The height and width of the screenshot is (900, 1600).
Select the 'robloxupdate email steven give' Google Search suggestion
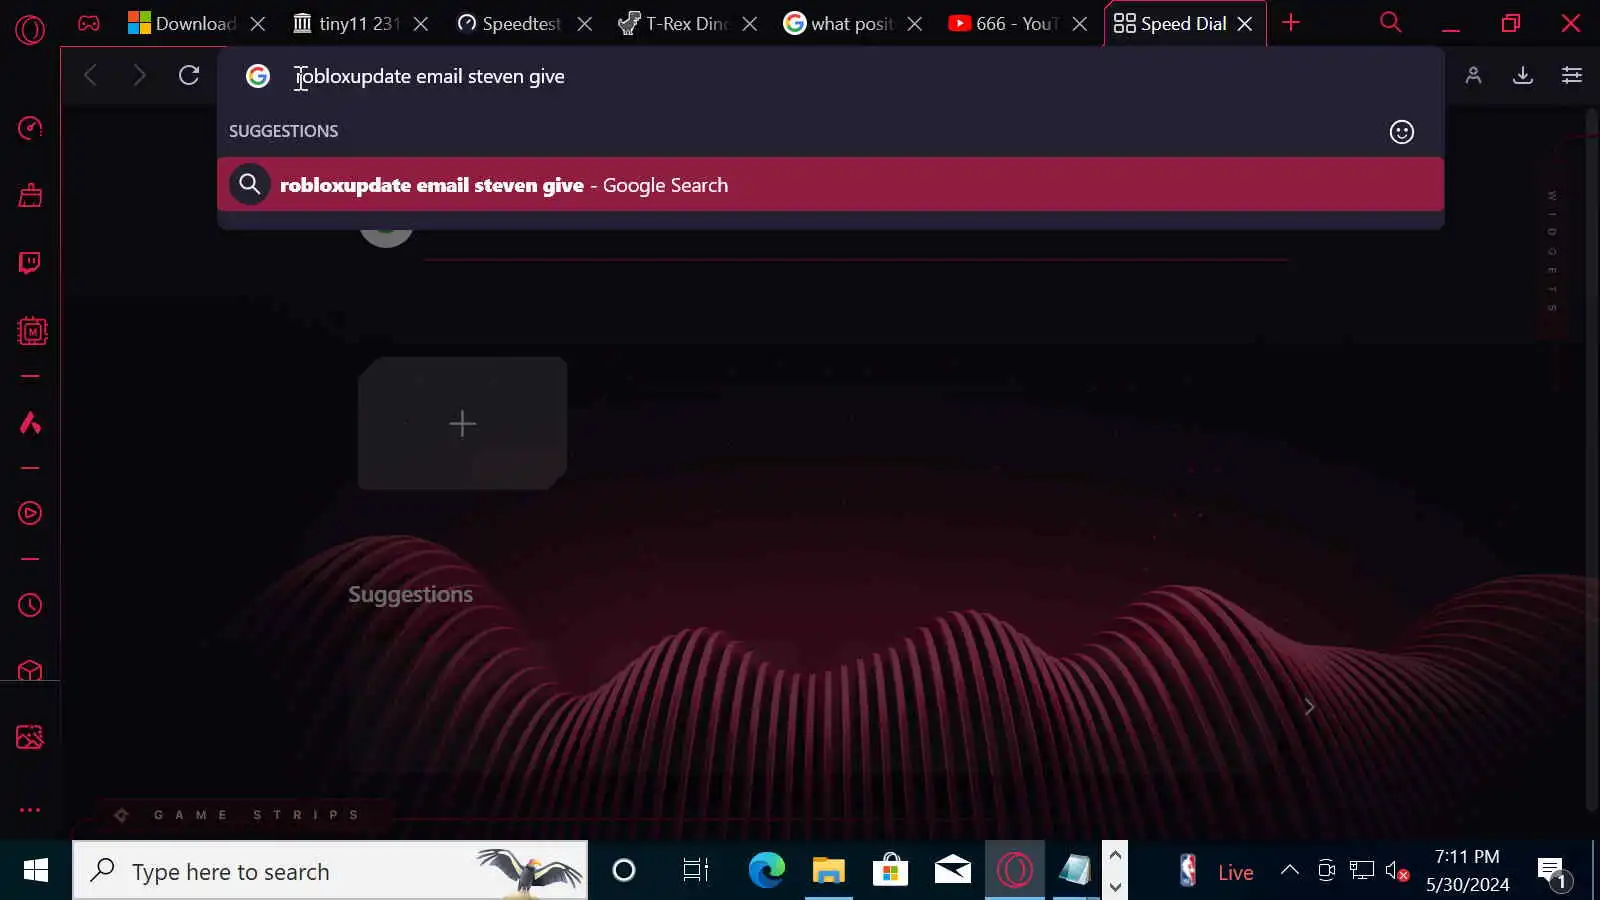830,185
